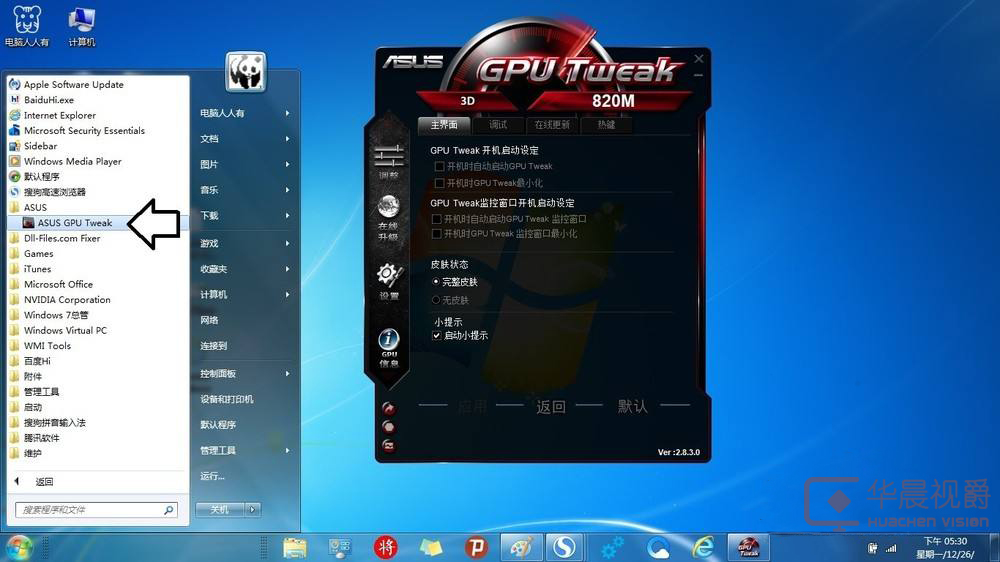Open Windows Media Player entry
The width and height of the screenshot is (1000, 562).
tap(73, 161)
